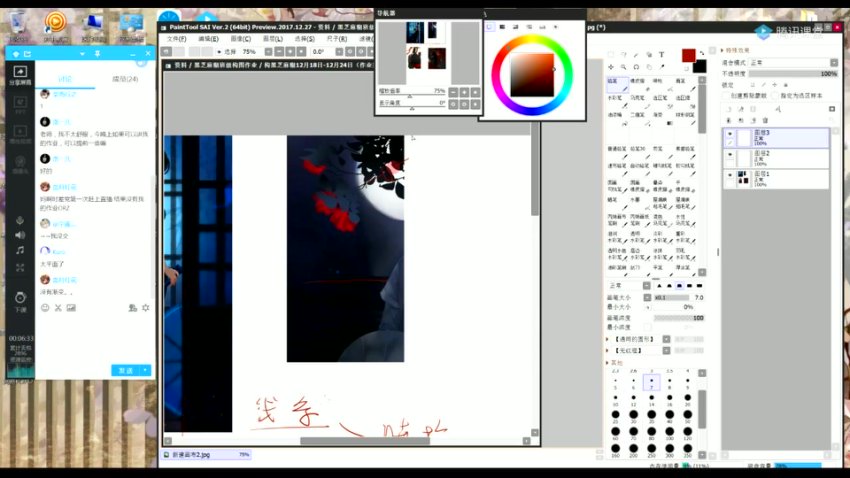Open the 【无纹理】 texture dropdown
This screenshot has width=850, height=478.
pos(666,351)
